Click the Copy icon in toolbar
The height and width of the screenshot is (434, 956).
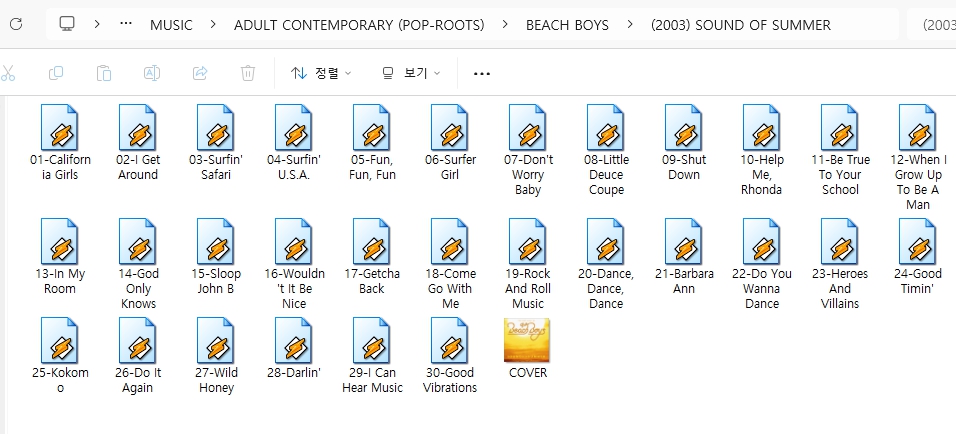coord(55,73)
